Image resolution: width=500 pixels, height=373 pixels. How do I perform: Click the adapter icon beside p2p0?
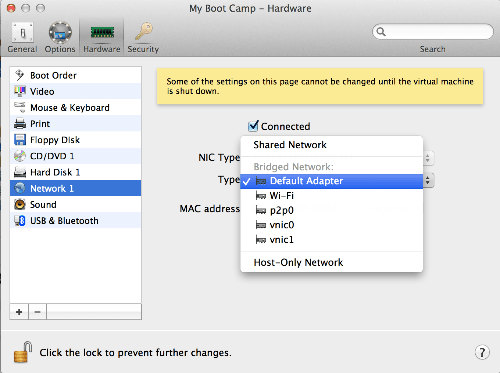click(x=261, y=210)
